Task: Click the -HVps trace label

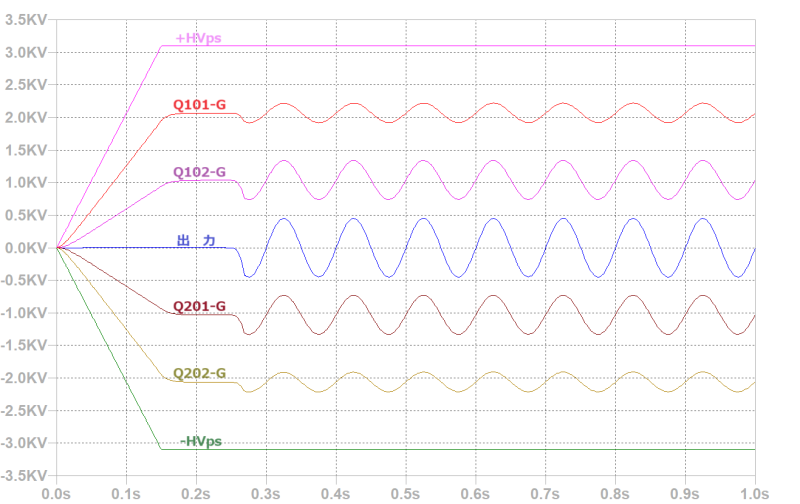Action: 201,441
